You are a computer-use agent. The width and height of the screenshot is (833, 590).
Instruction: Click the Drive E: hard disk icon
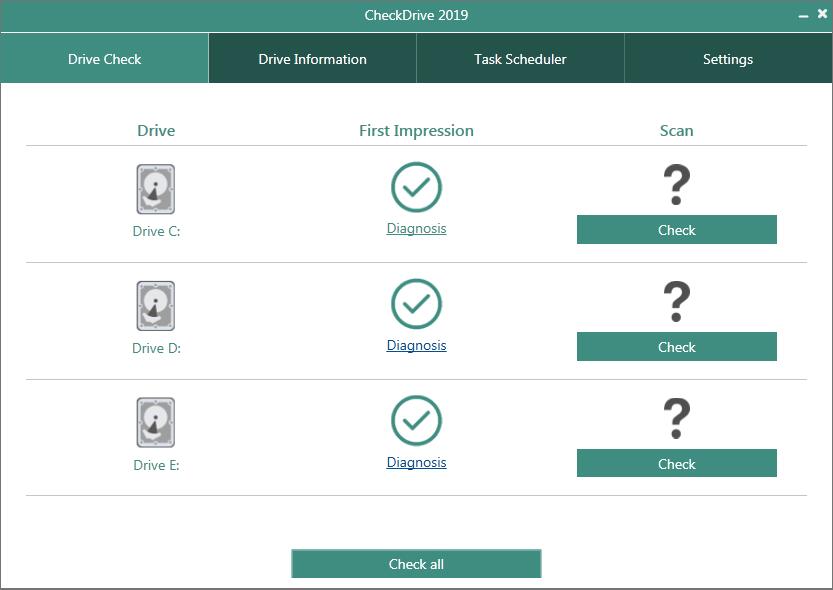tap(155, 423)
